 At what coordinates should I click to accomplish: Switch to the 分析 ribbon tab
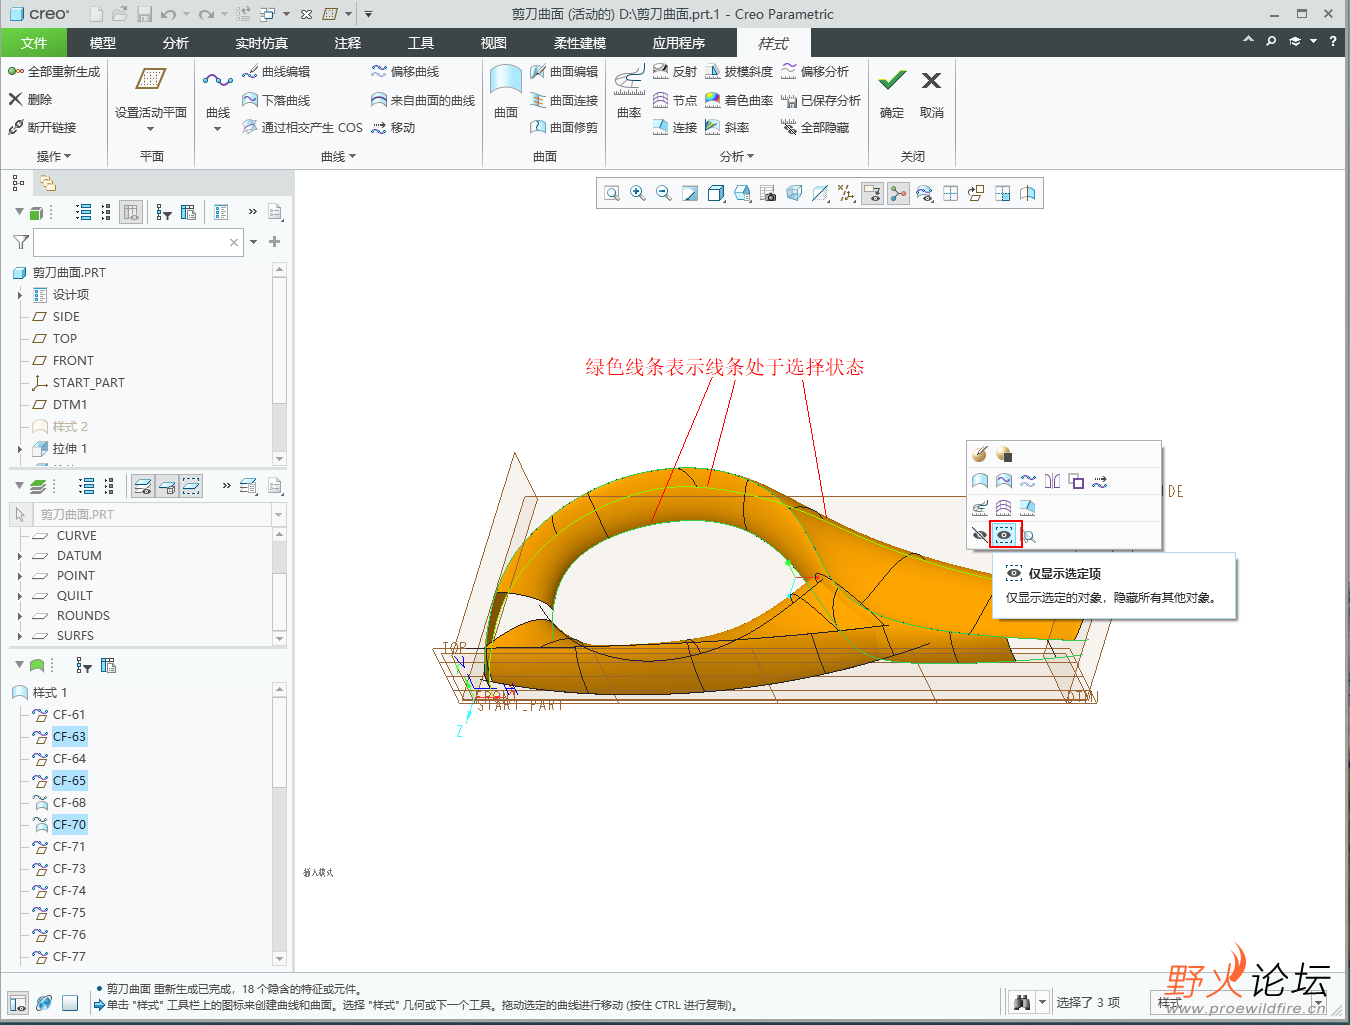pyautogui.click(x=176, y=43)
